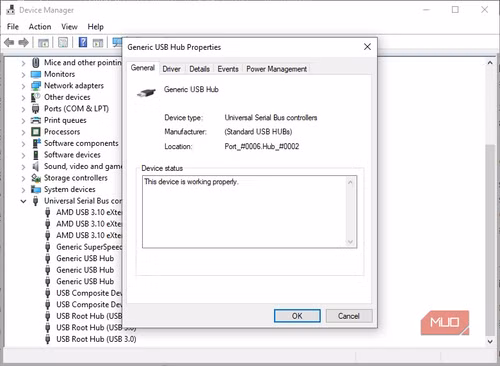
Task: Select the Processors label
Action: pyautogui.click(x=62, y=132)
